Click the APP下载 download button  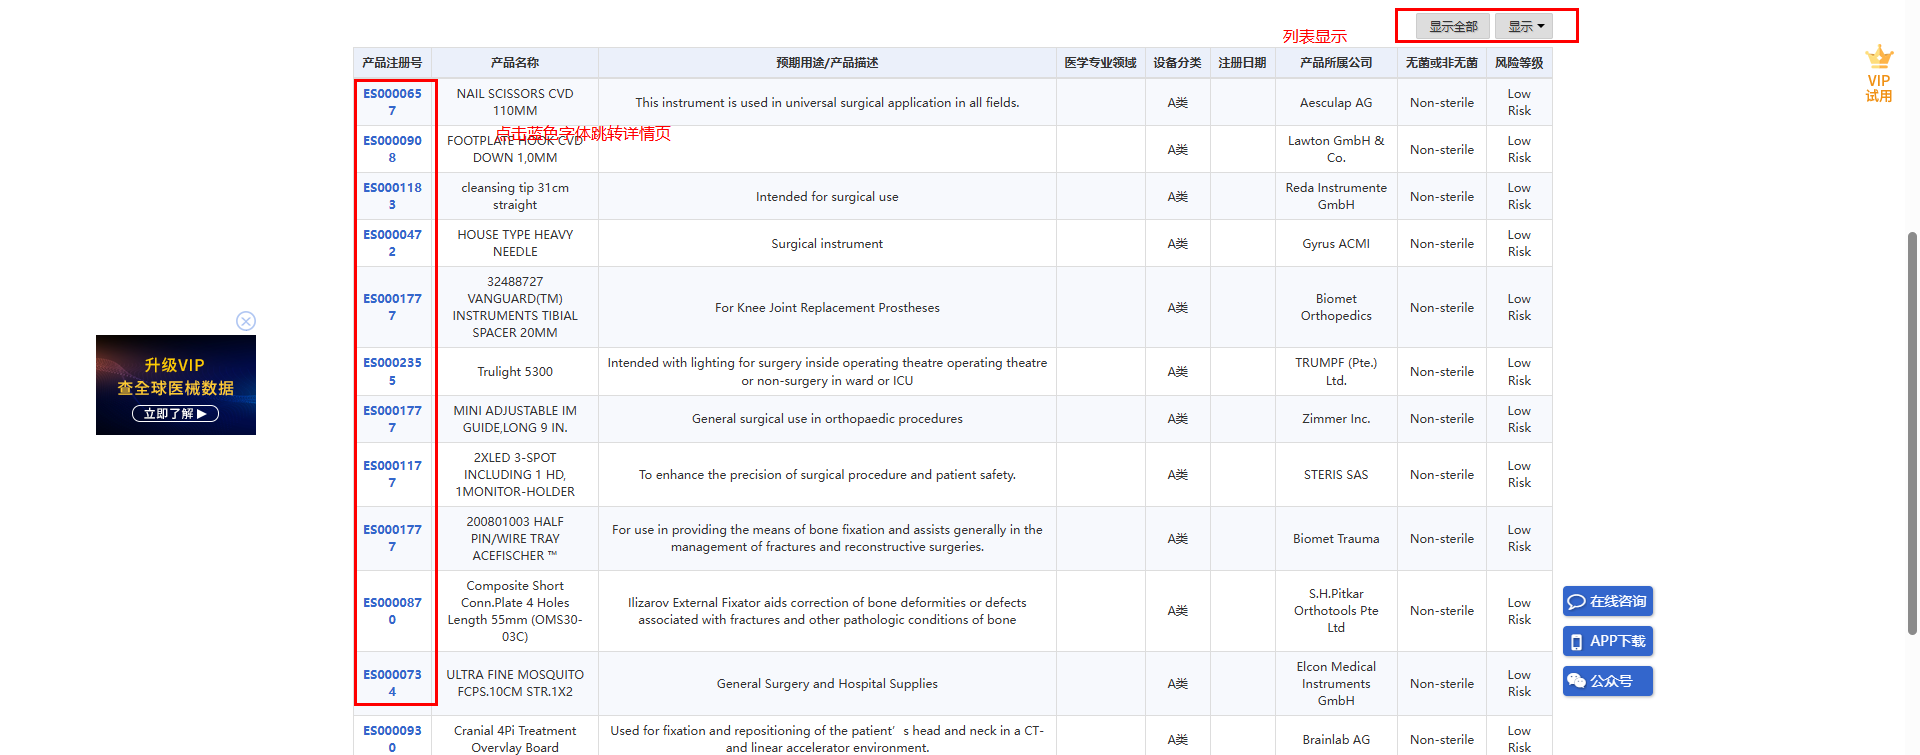[1608, 641]
